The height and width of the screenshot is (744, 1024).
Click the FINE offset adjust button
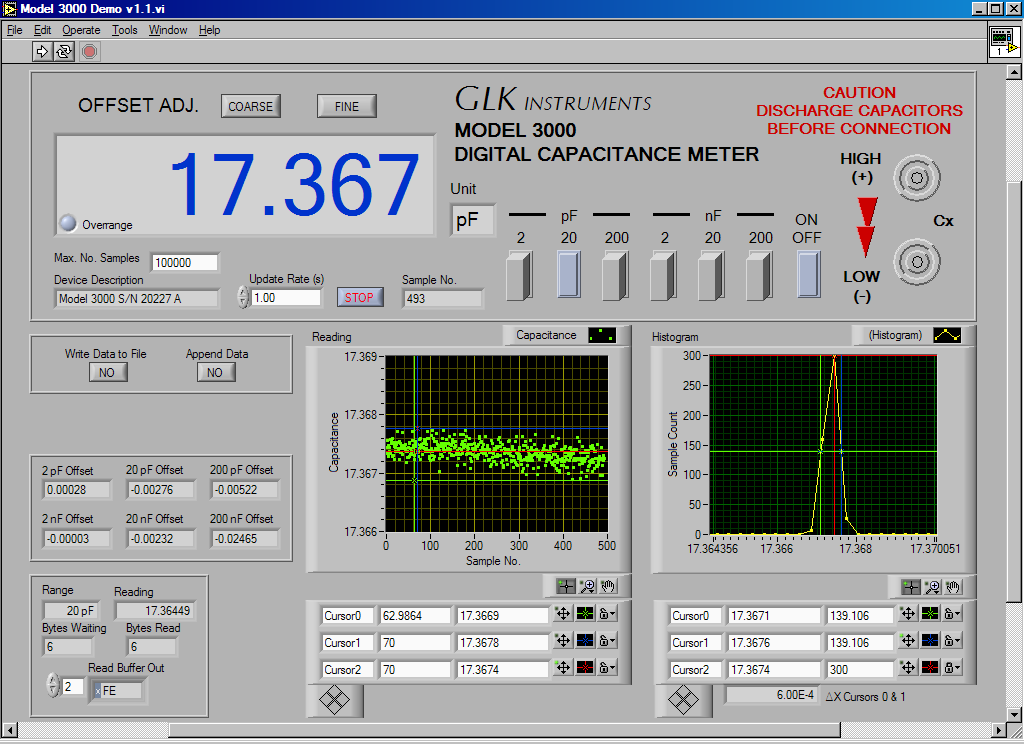pos(347,106)
